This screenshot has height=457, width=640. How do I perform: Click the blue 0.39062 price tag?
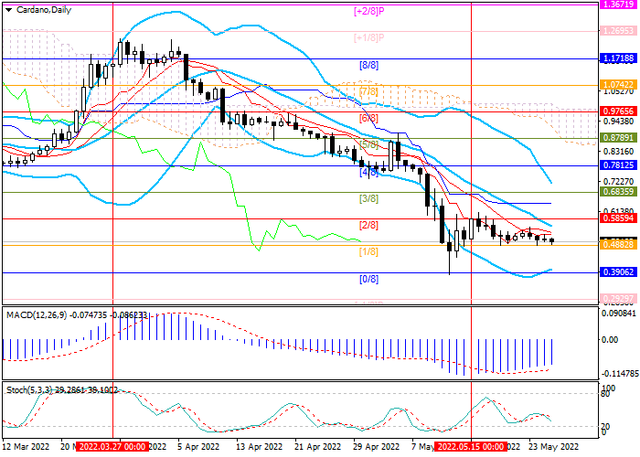619,272
